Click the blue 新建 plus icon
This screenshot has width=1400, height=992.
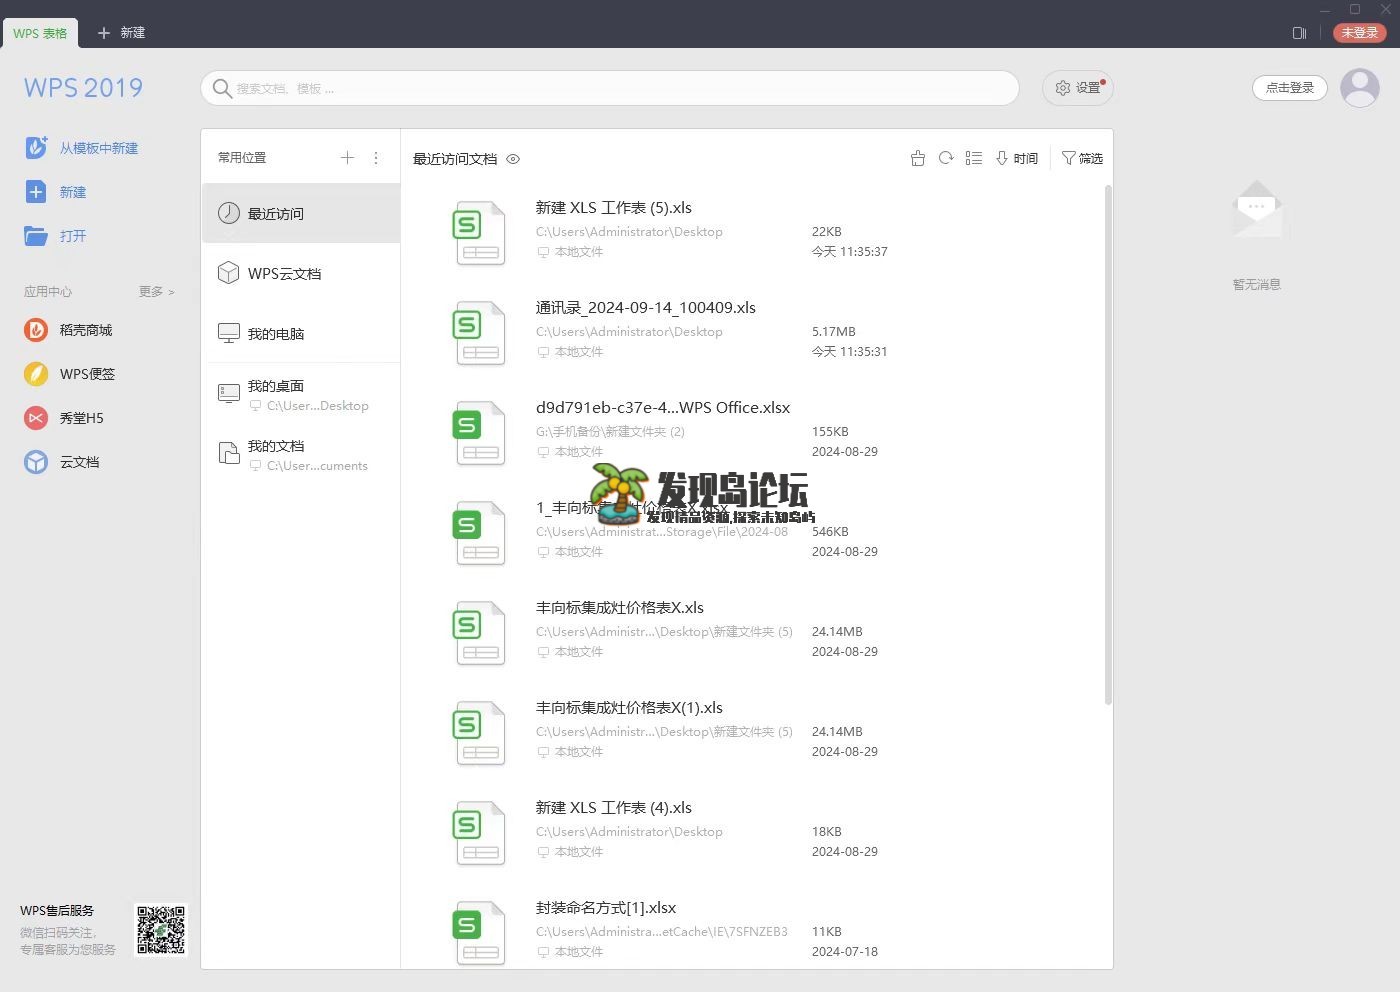(x=36, y=191)
